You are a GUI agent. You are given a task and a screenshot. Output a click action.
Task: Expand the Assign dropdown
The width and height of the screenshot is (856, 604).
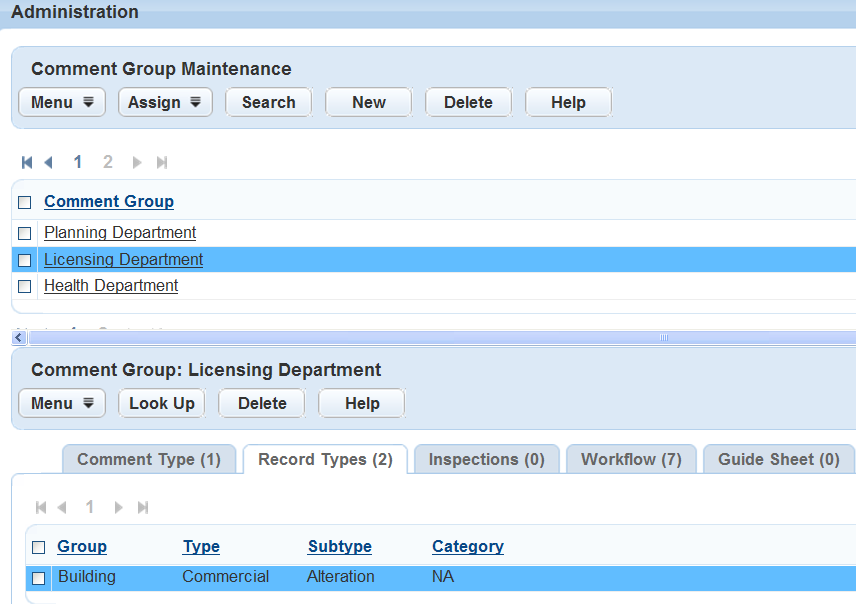coord(165,102)
